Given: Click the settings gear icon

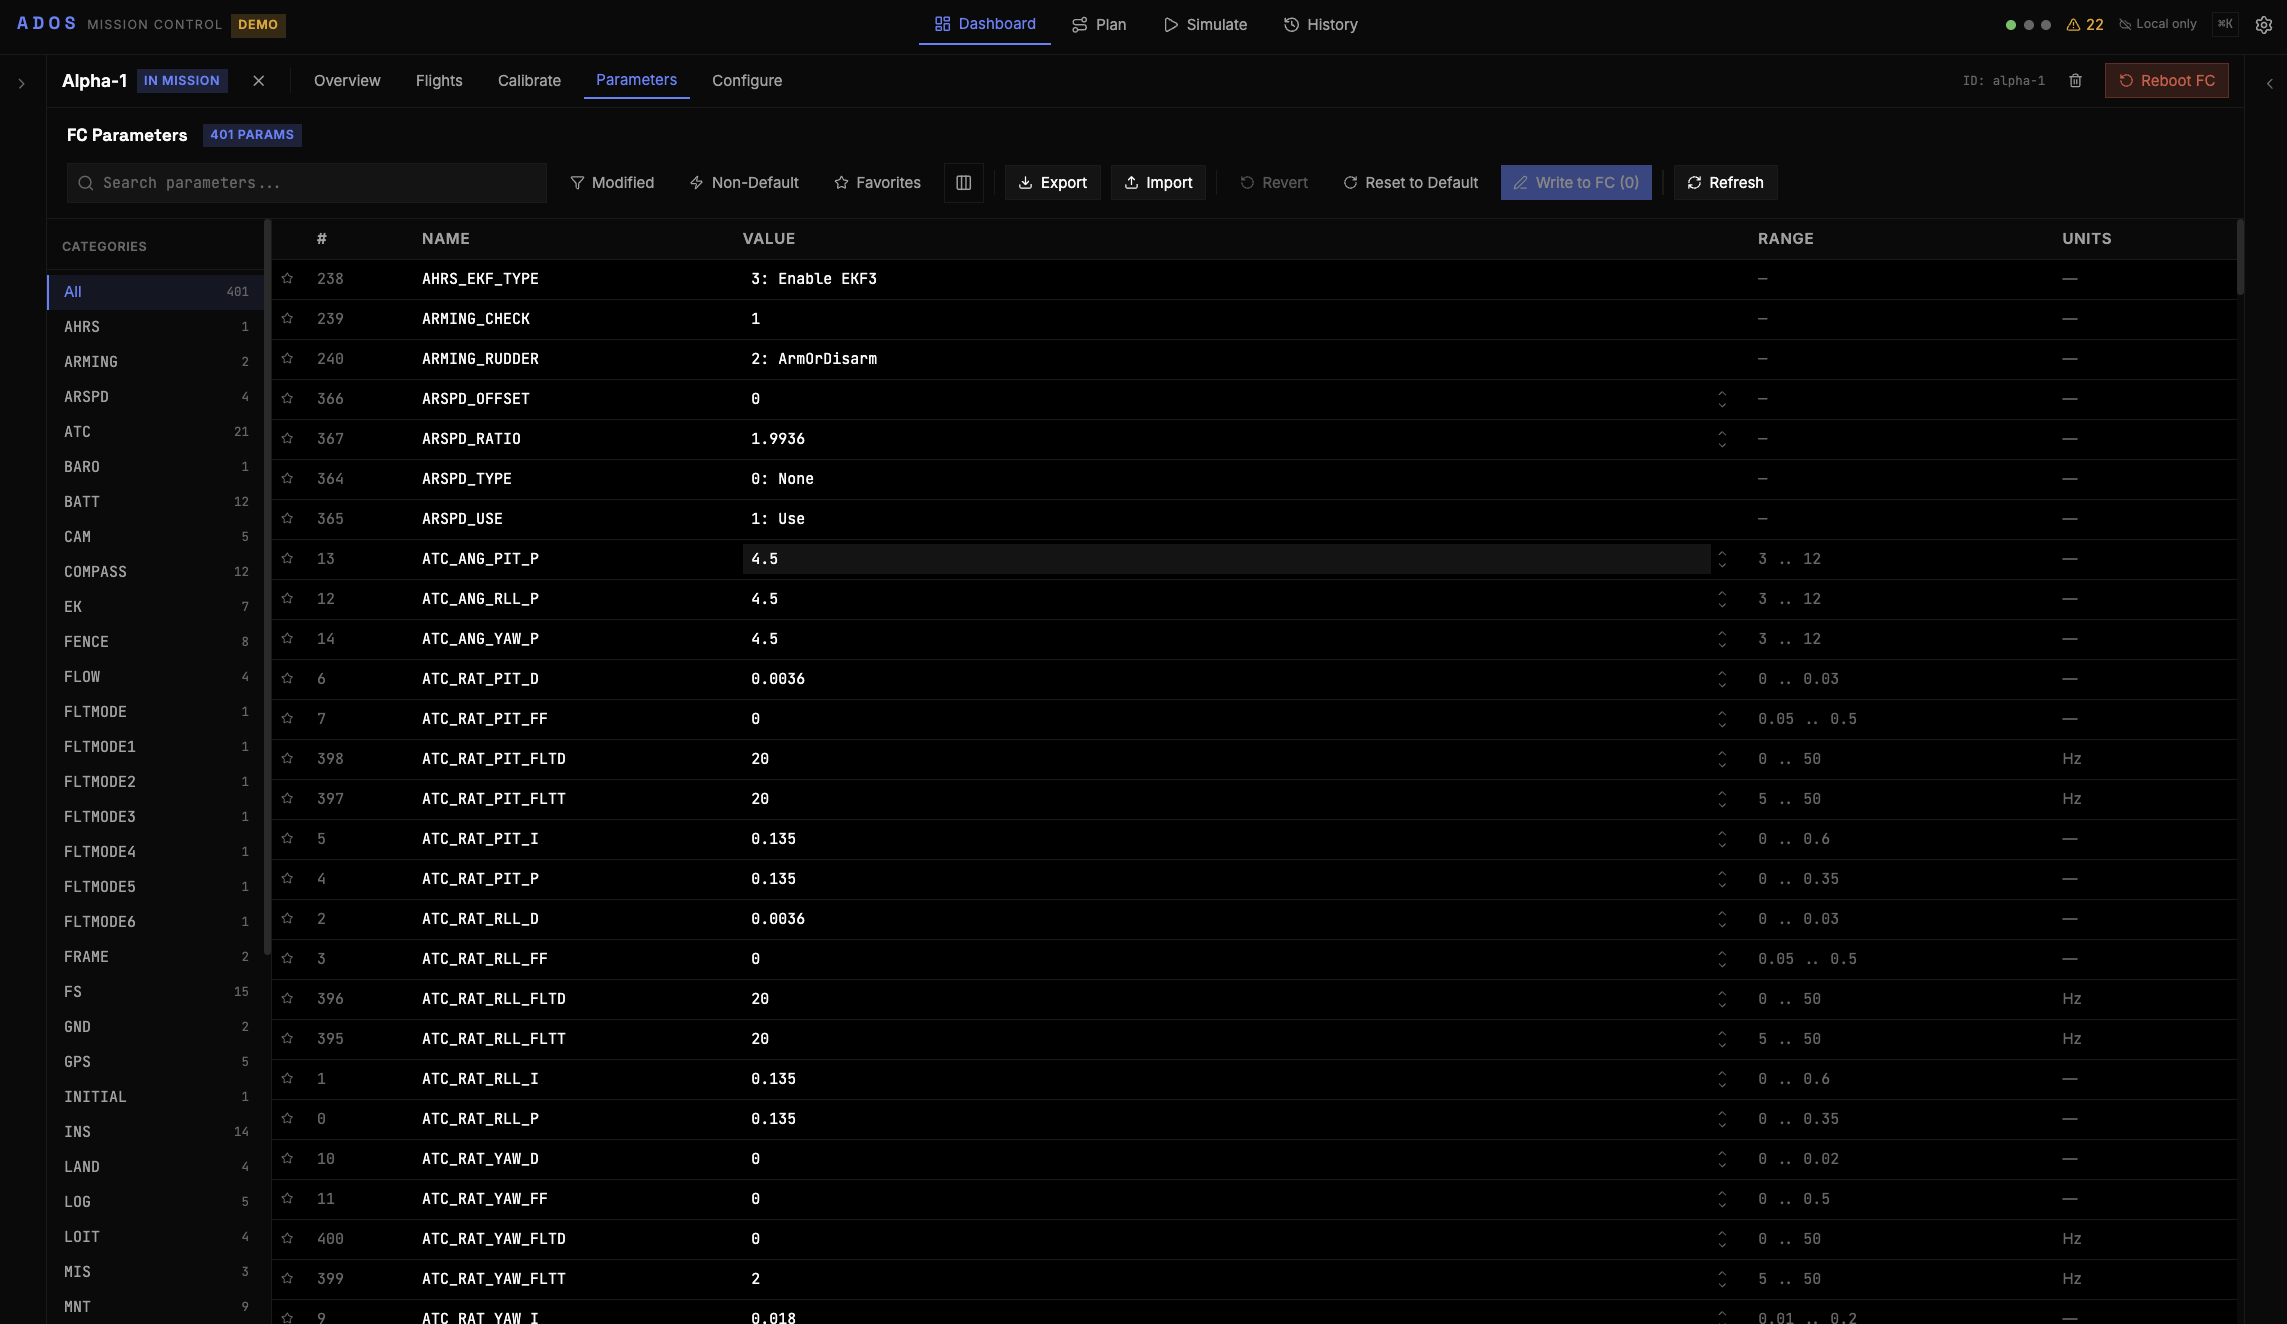Looking at the screenshot, I should pos(2264,25).
